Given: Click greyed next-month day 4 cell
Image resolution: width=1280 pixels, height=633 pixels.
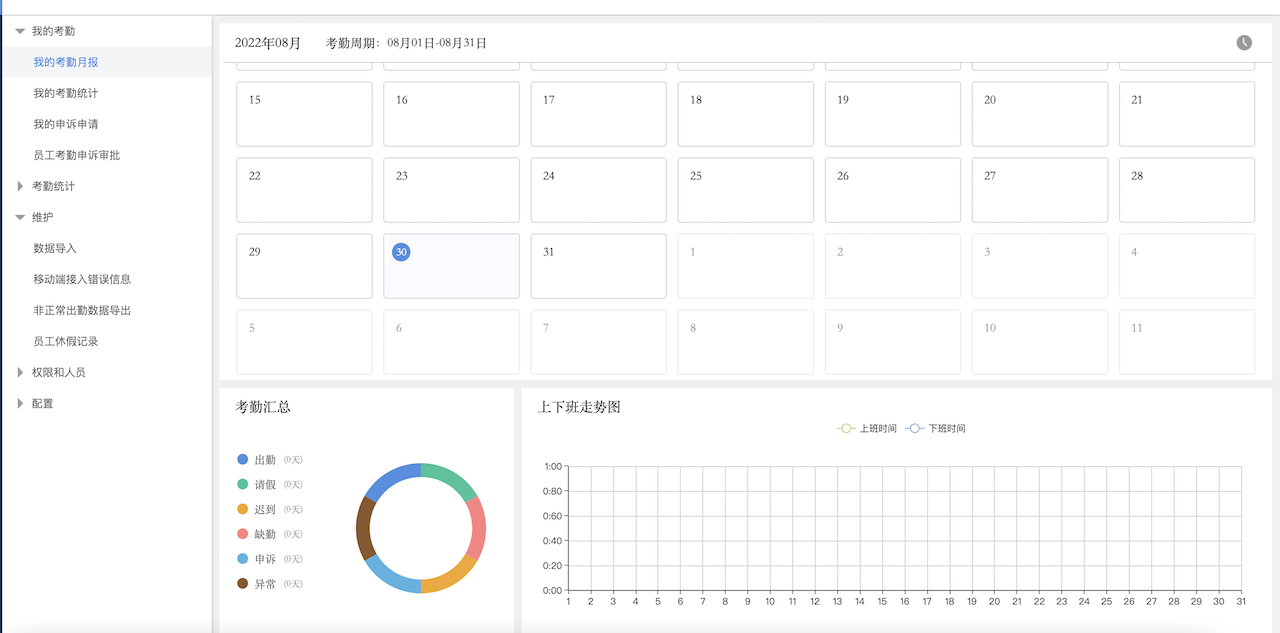Looking at the screenshot, I should pos(1186,266).
